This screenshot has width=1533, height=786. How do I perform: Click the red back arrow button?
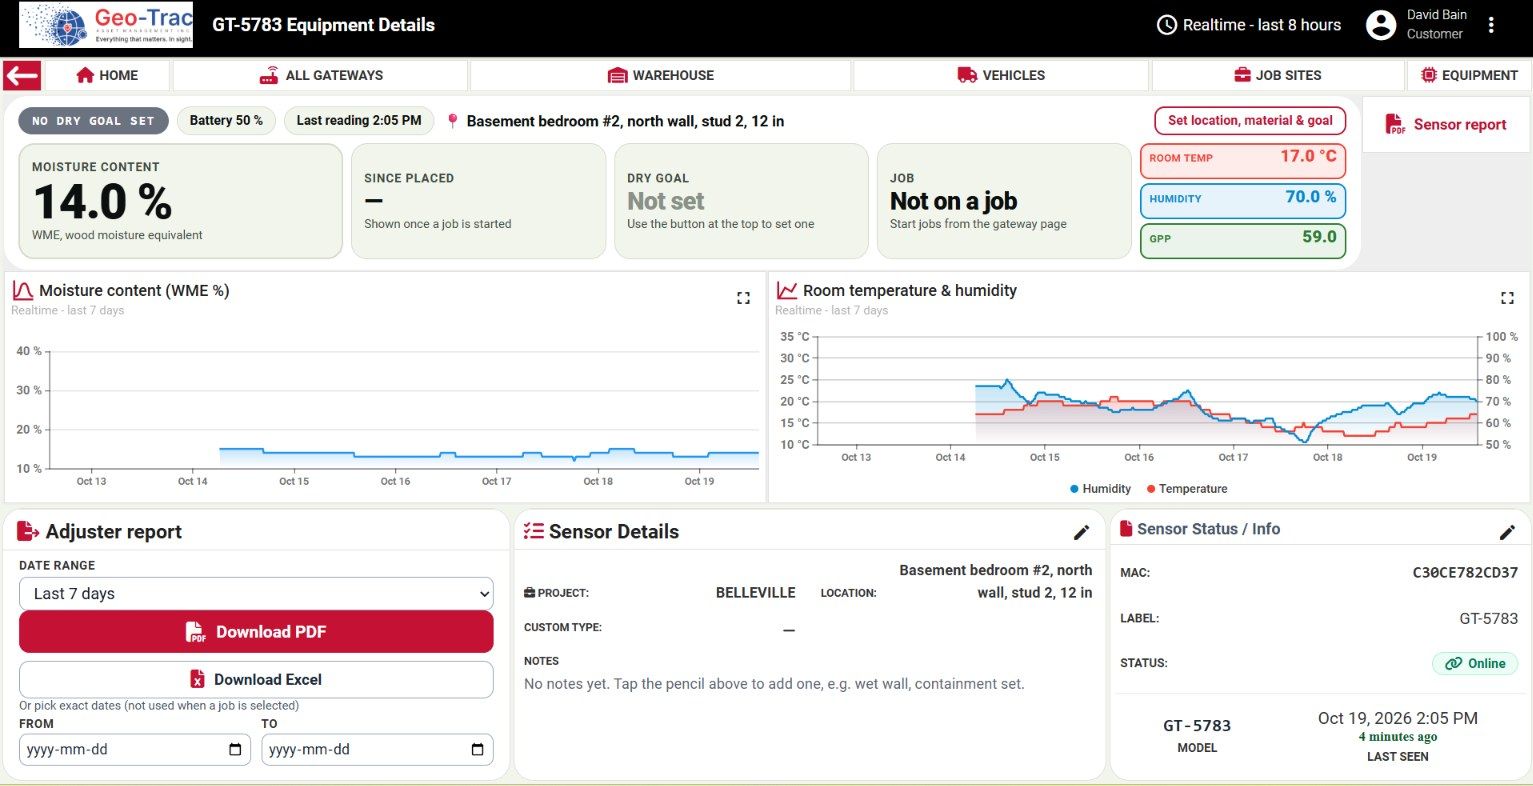(x=22, y=75)
